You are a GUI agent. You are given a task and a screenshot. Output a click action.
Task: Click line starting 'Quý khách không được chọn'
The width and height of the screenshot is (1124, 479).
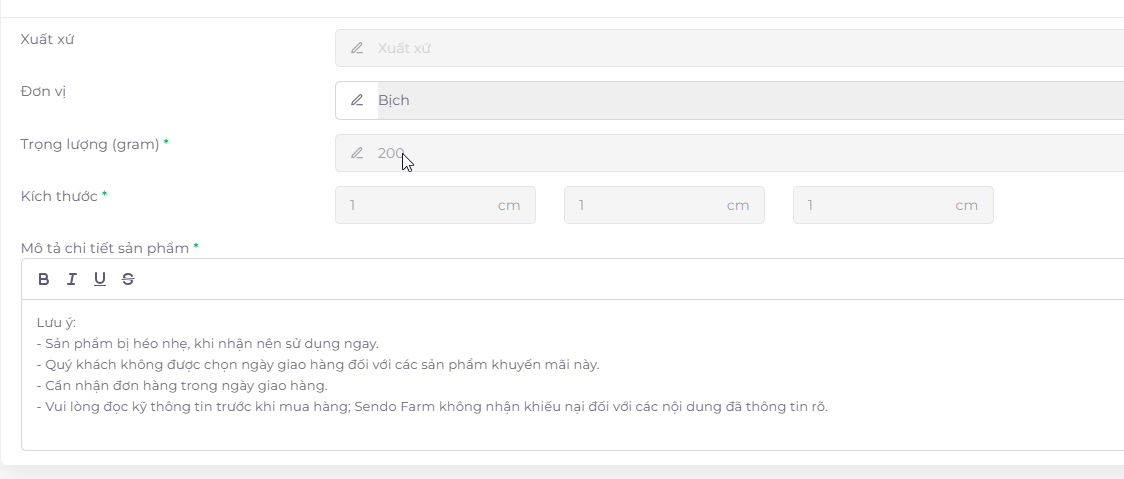tap(318, 364)
